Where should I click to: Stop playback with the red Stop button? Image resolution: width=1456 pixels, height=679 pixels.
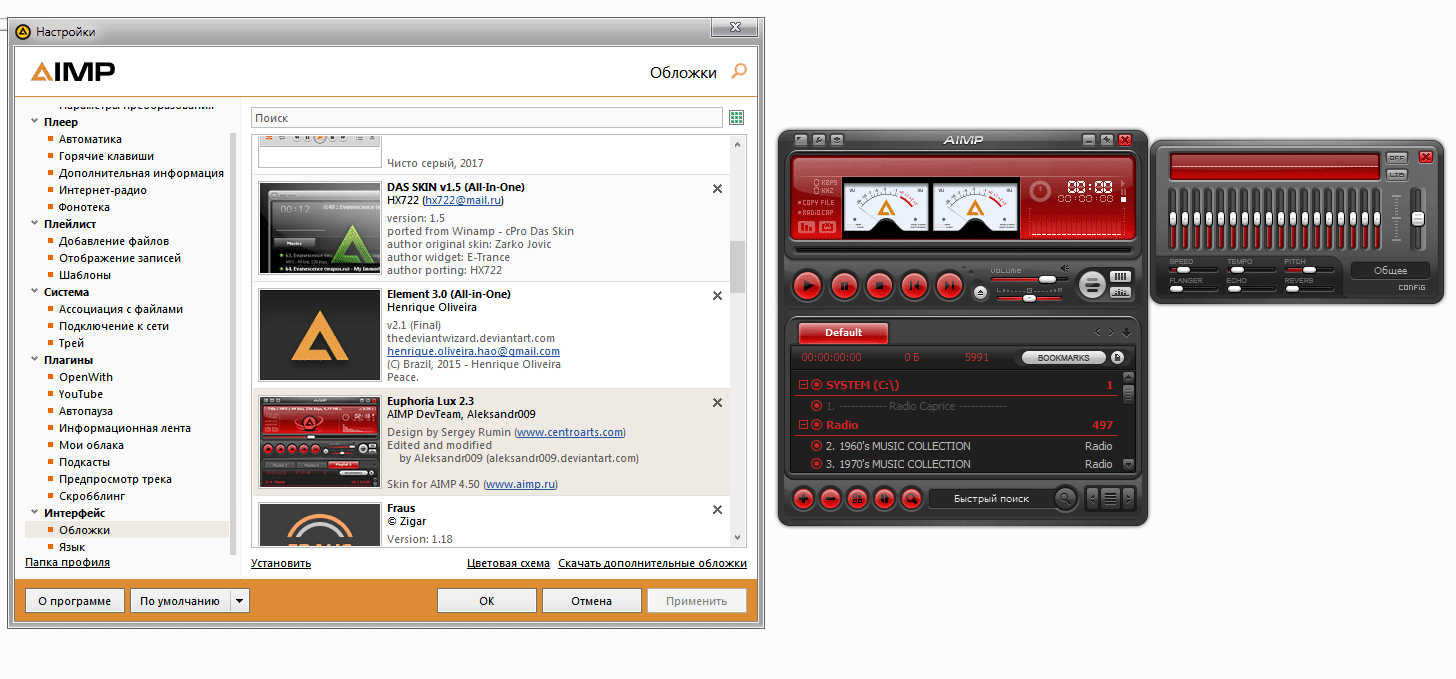879,286
